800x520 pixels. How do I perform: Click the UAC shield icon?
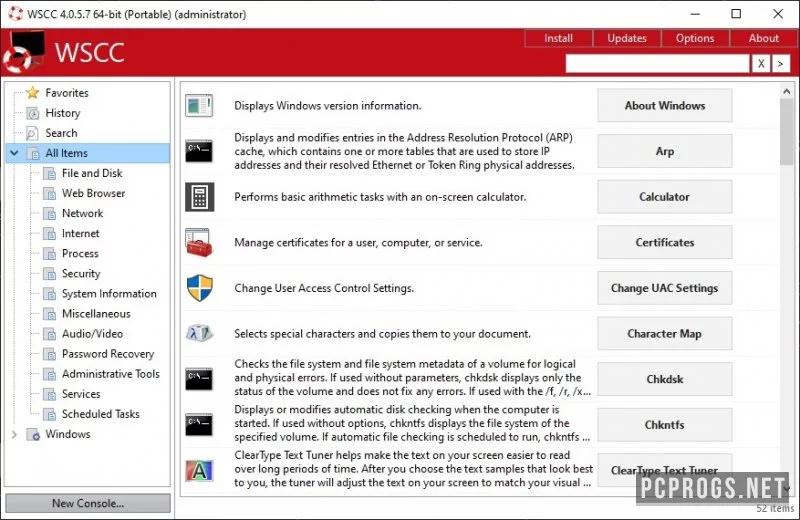199,288
